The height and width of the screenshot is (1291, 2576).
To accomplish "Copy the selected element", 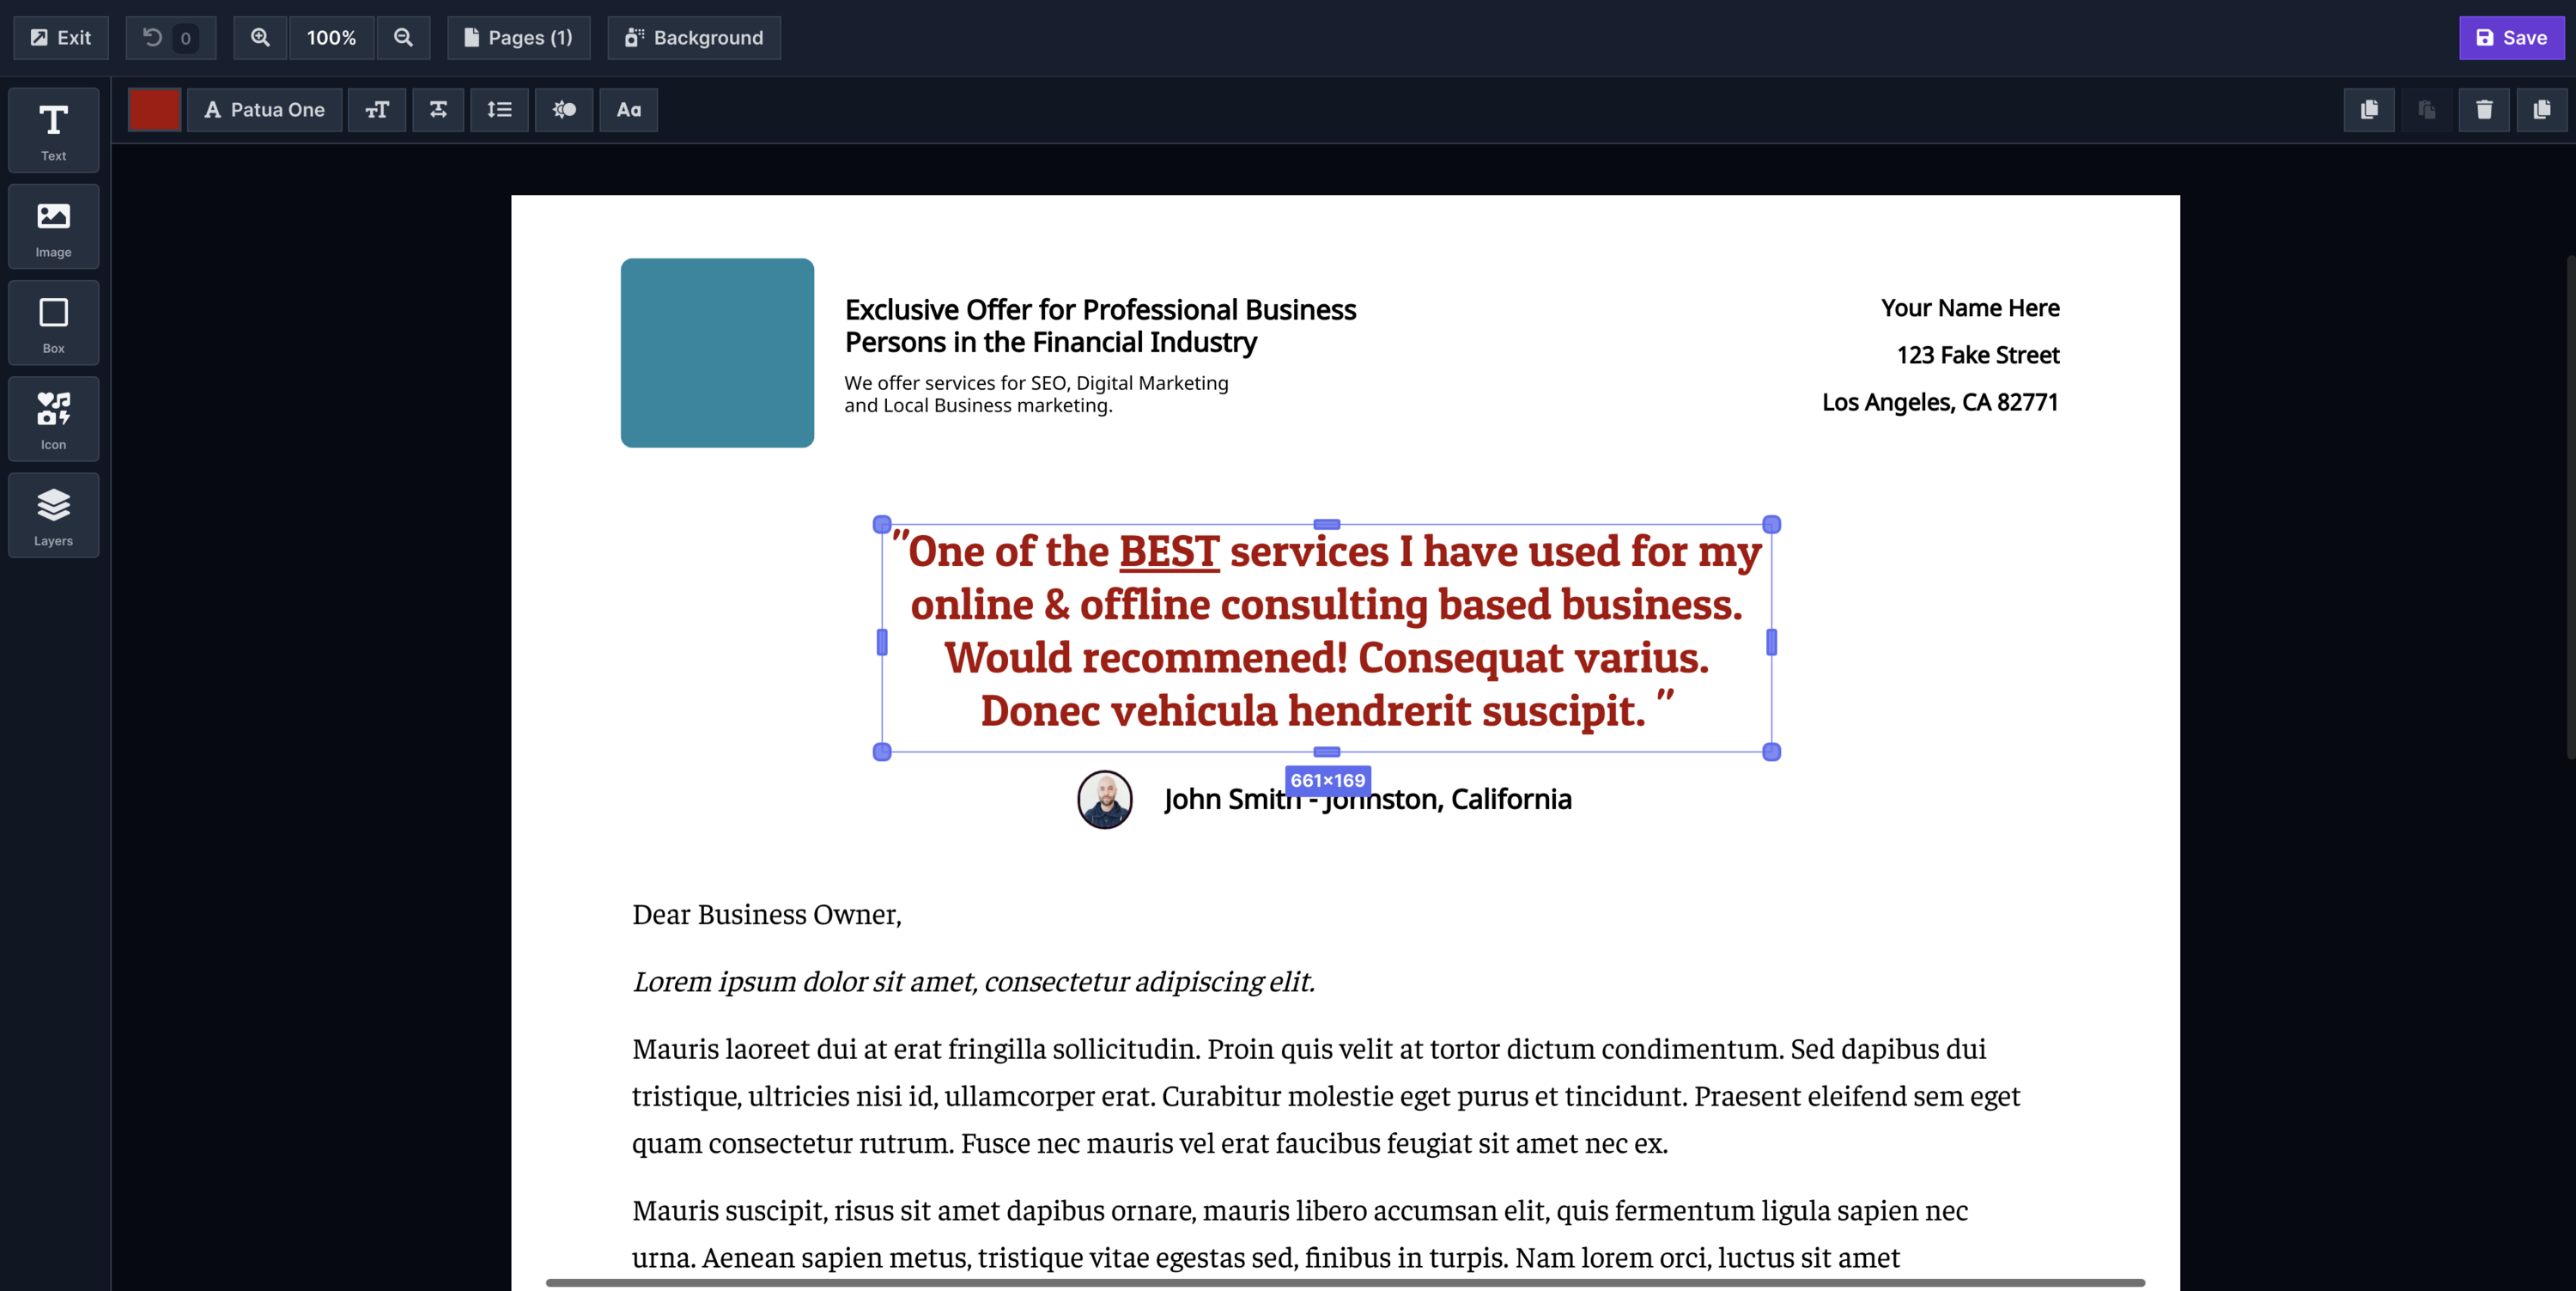I will [x=2369, y=110].
